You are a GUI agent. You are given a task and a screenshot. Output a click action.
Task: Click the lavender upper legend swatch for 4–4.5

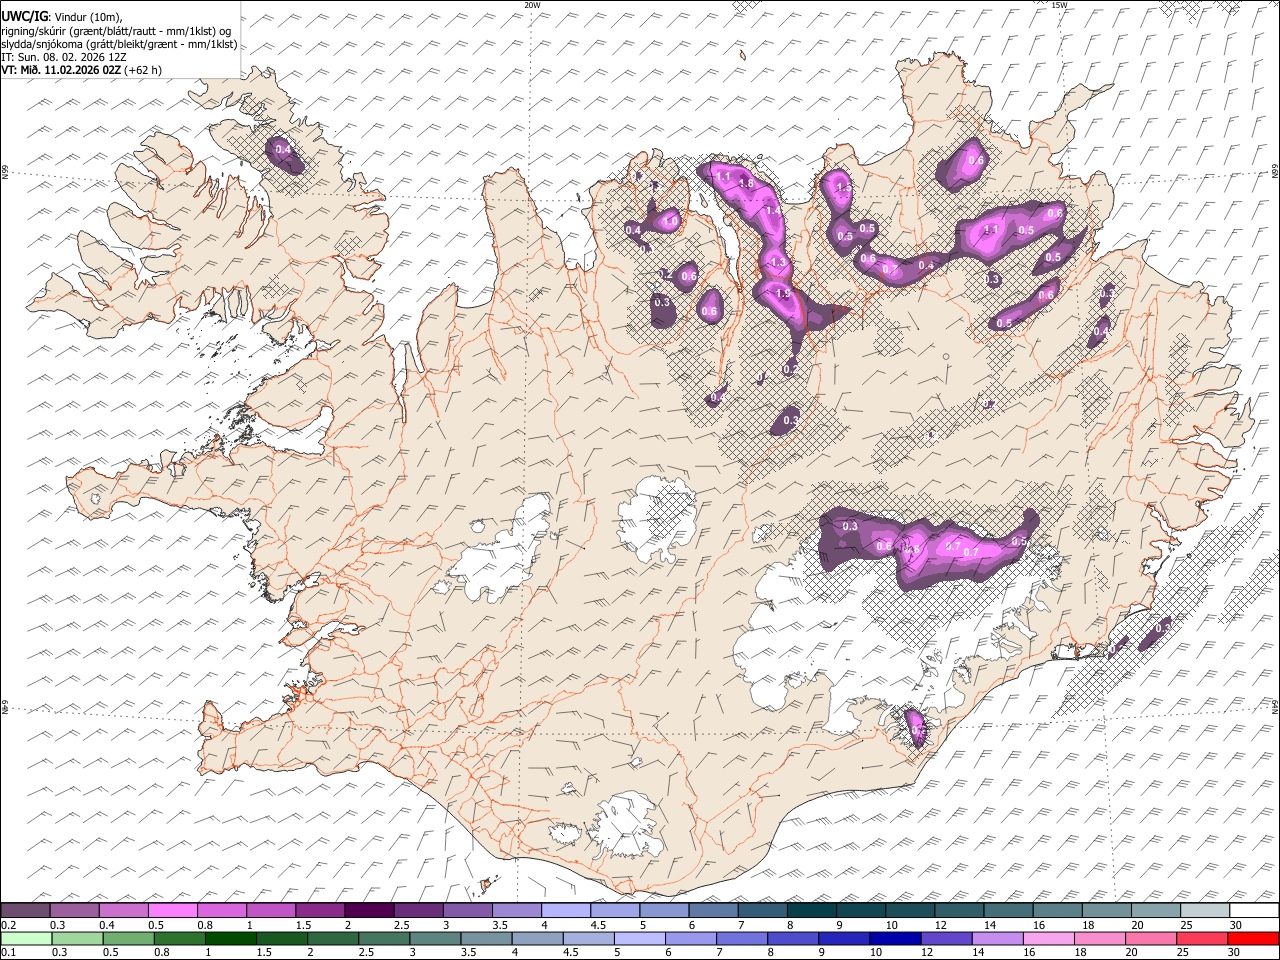tap(565, 911)
